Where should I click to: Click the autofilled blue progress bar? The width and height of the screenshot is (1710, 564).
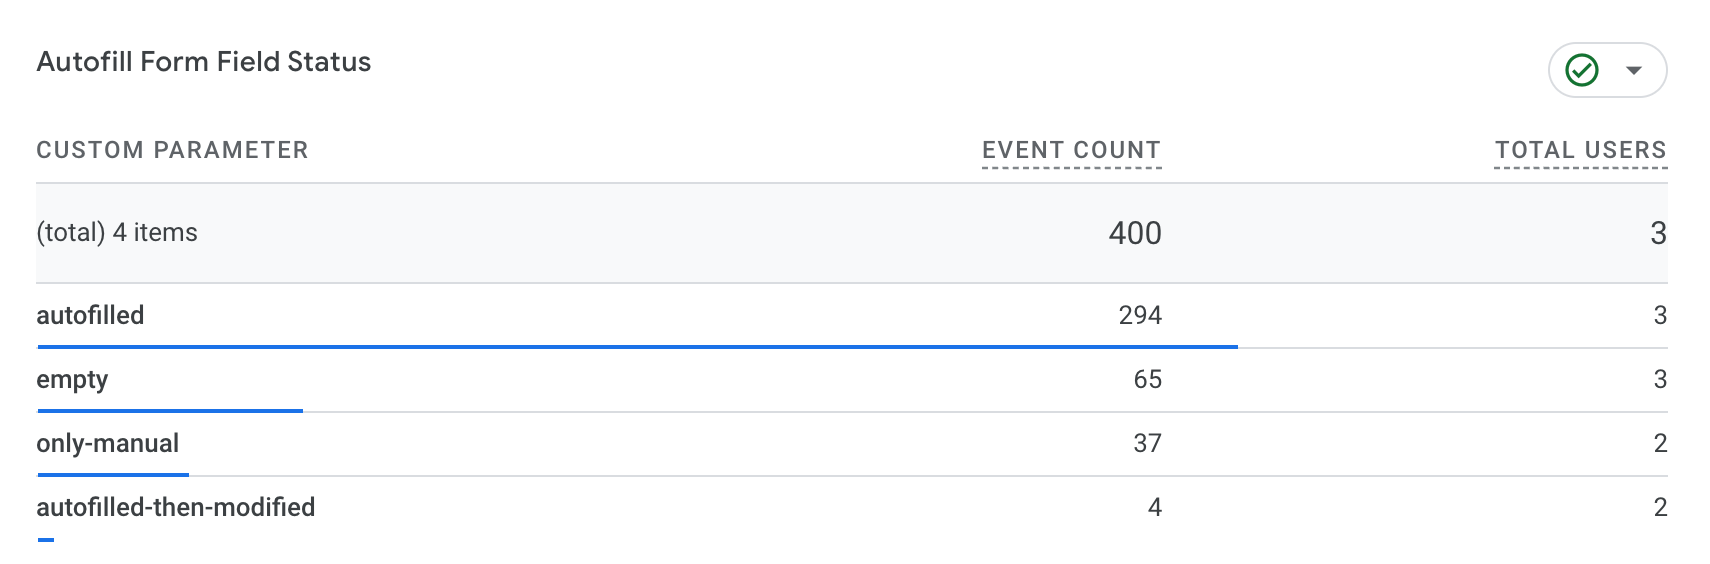pyautogui.click(x=637, y=347)
